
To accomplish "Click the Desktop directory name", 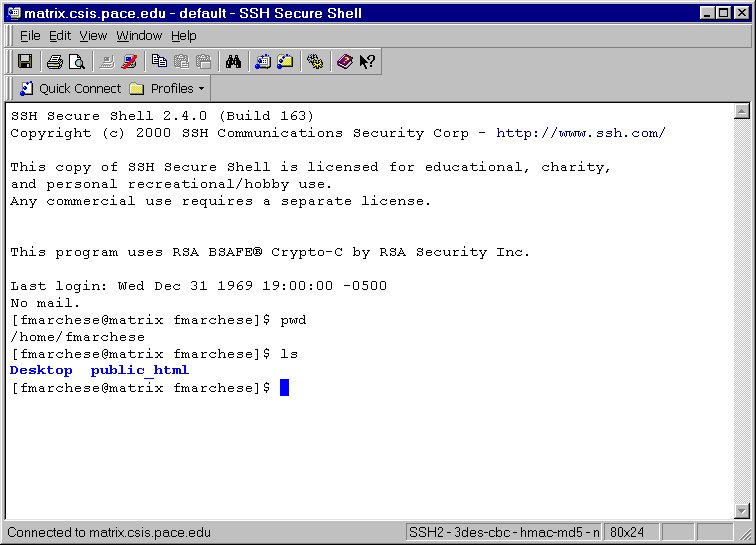I will [x=41, y=370].
